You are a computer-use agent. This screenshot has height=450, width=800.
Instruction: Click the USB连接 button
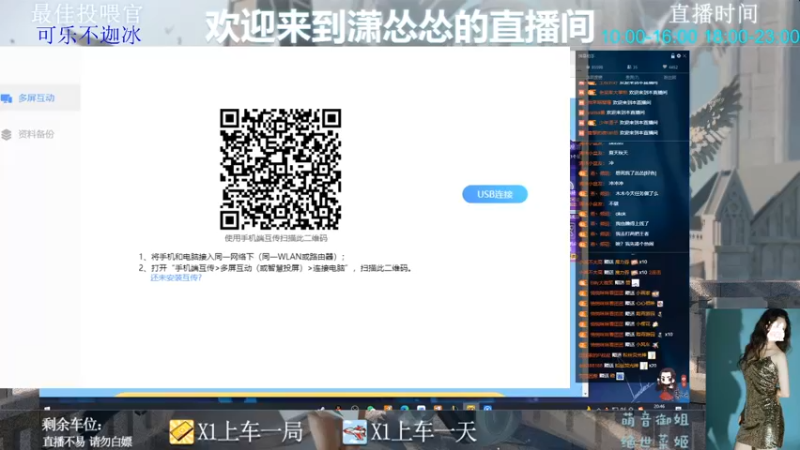point(494,194)
